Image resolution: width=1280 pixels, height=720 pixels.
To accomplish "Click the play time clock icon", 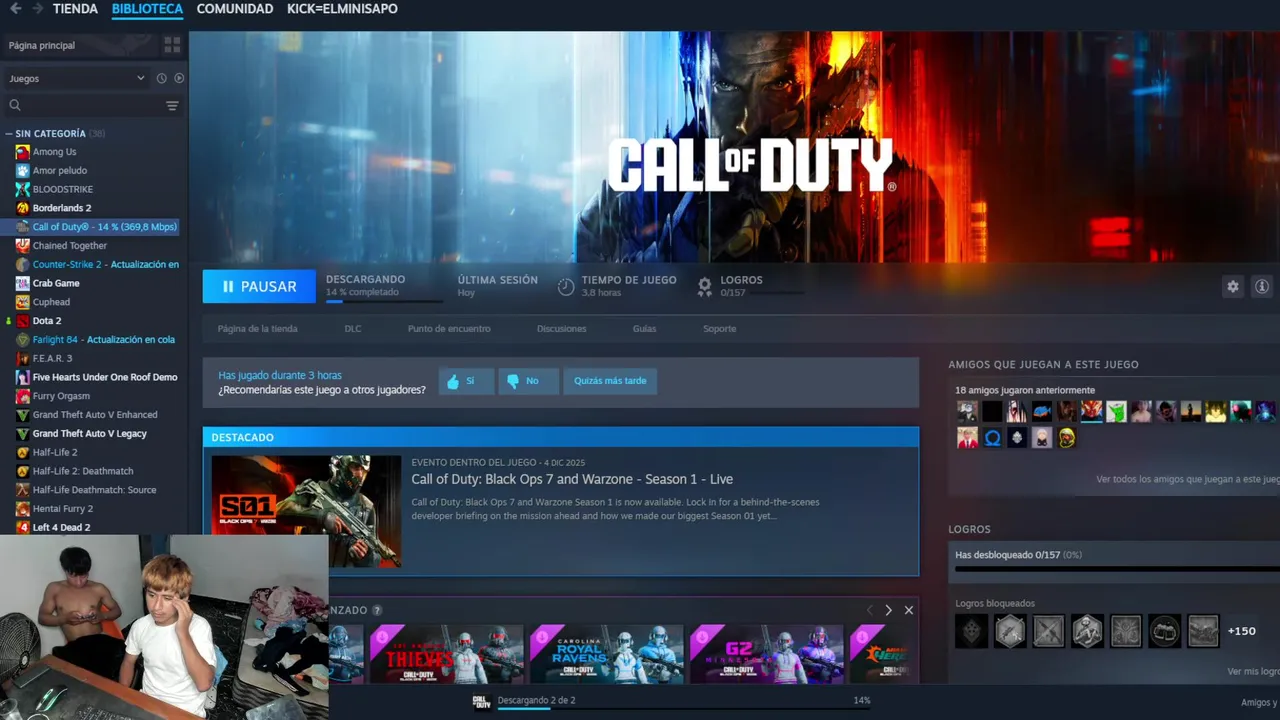I will pos(566,286).
